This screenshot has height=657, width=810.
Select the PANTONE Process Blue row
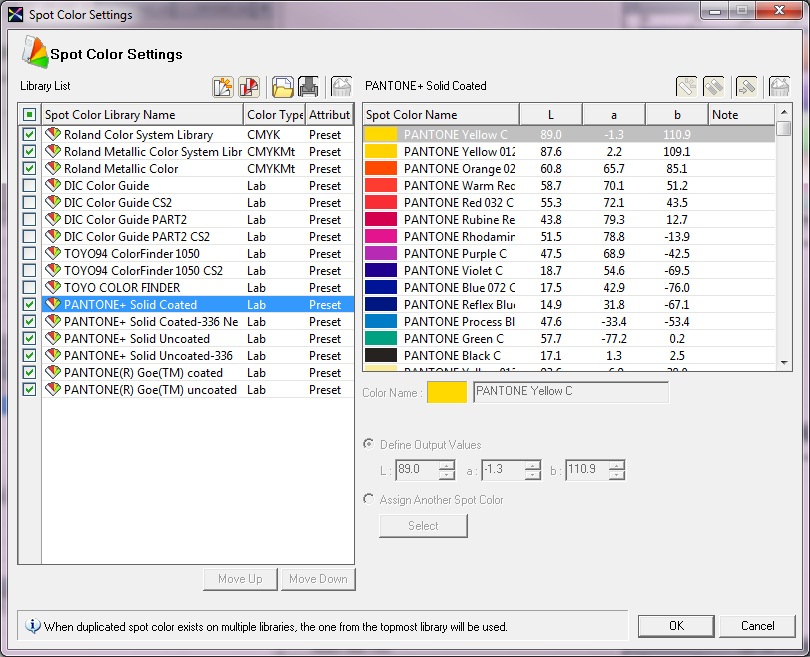[569, 321]
